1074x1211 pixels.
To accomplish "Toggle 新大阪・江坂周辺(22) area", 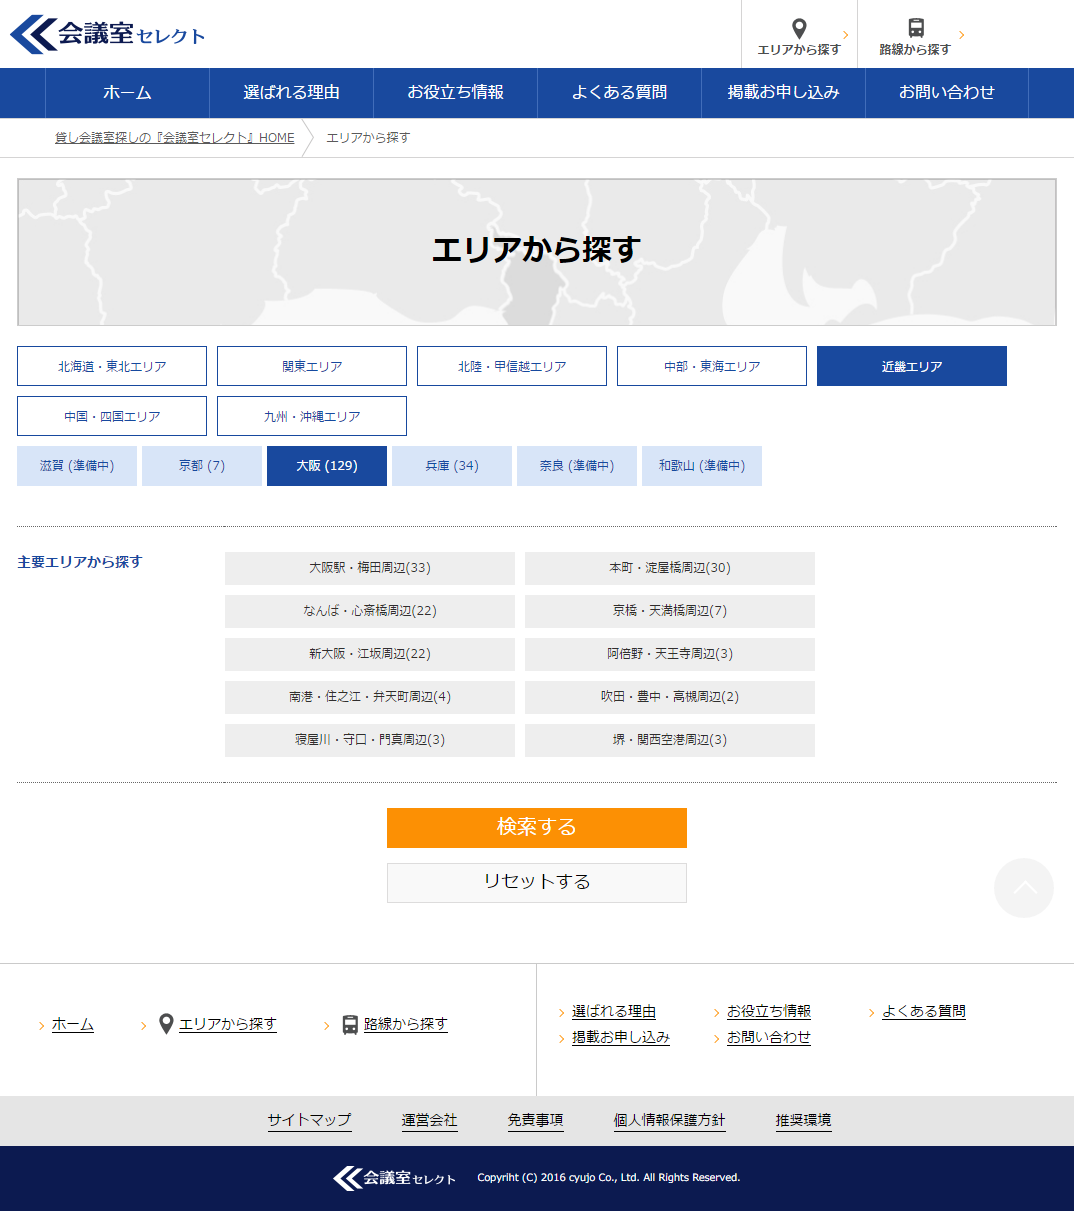I will (x=370, y=654).
